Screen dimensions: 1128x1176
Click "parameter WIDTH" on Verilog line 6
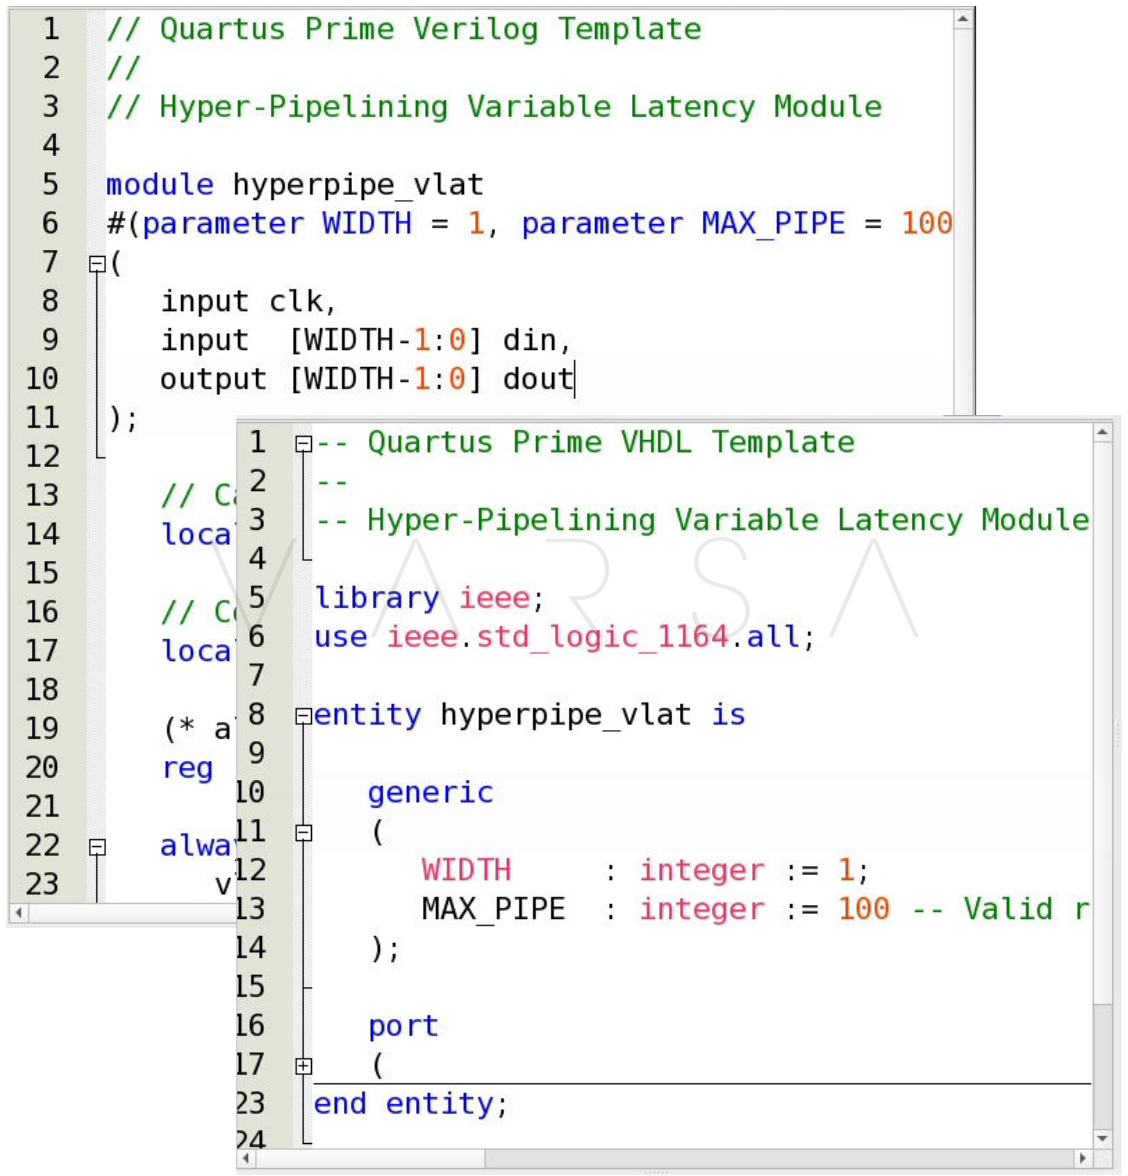point(277,224)
